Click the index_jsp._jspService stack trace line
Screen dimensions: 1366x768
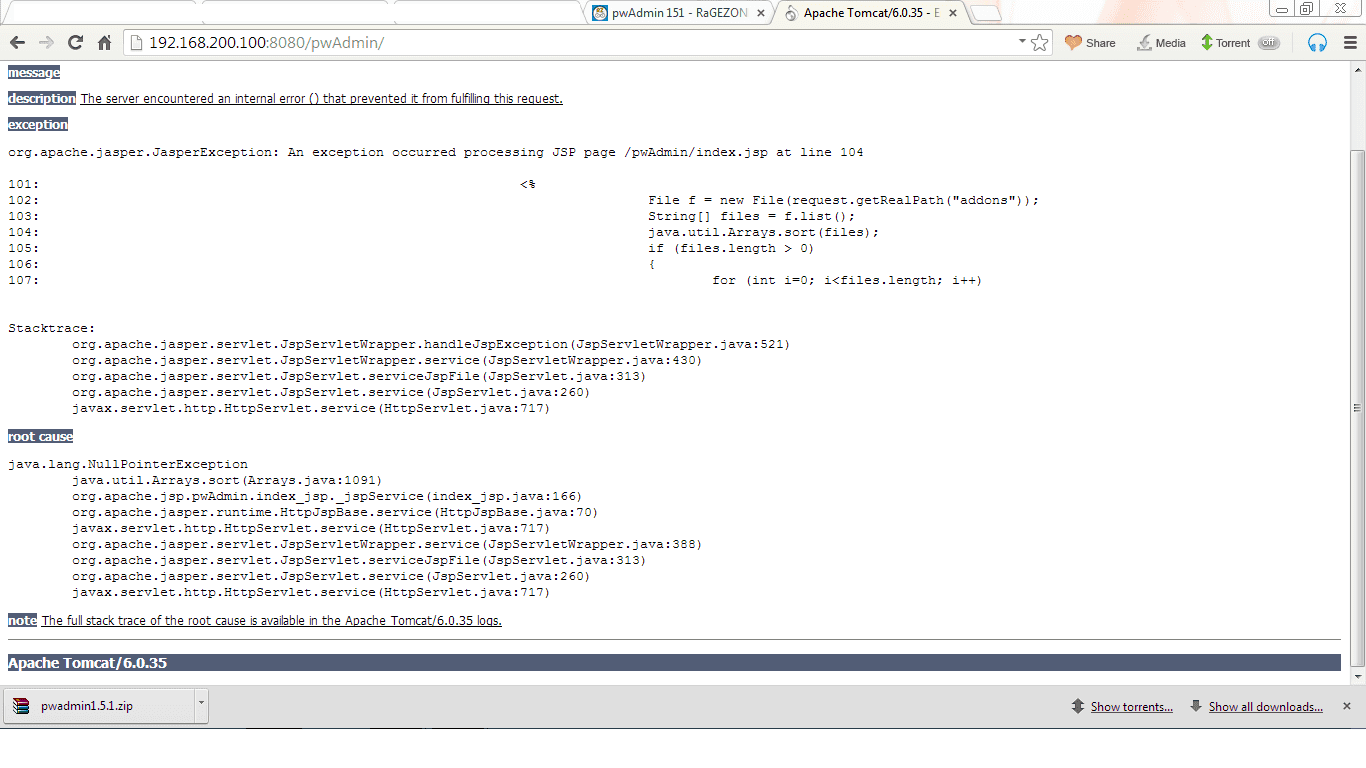[x=327, y=497]
